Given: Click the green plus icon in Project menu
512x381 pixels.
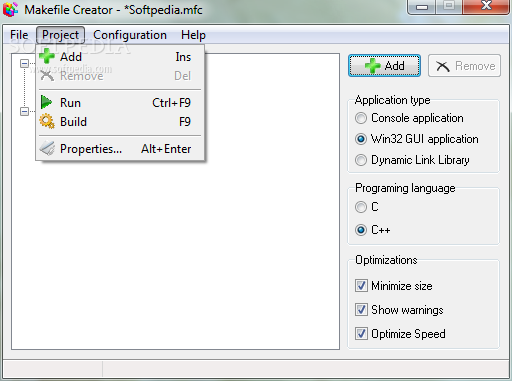Looking at the screenshot, I should (47, 56).
